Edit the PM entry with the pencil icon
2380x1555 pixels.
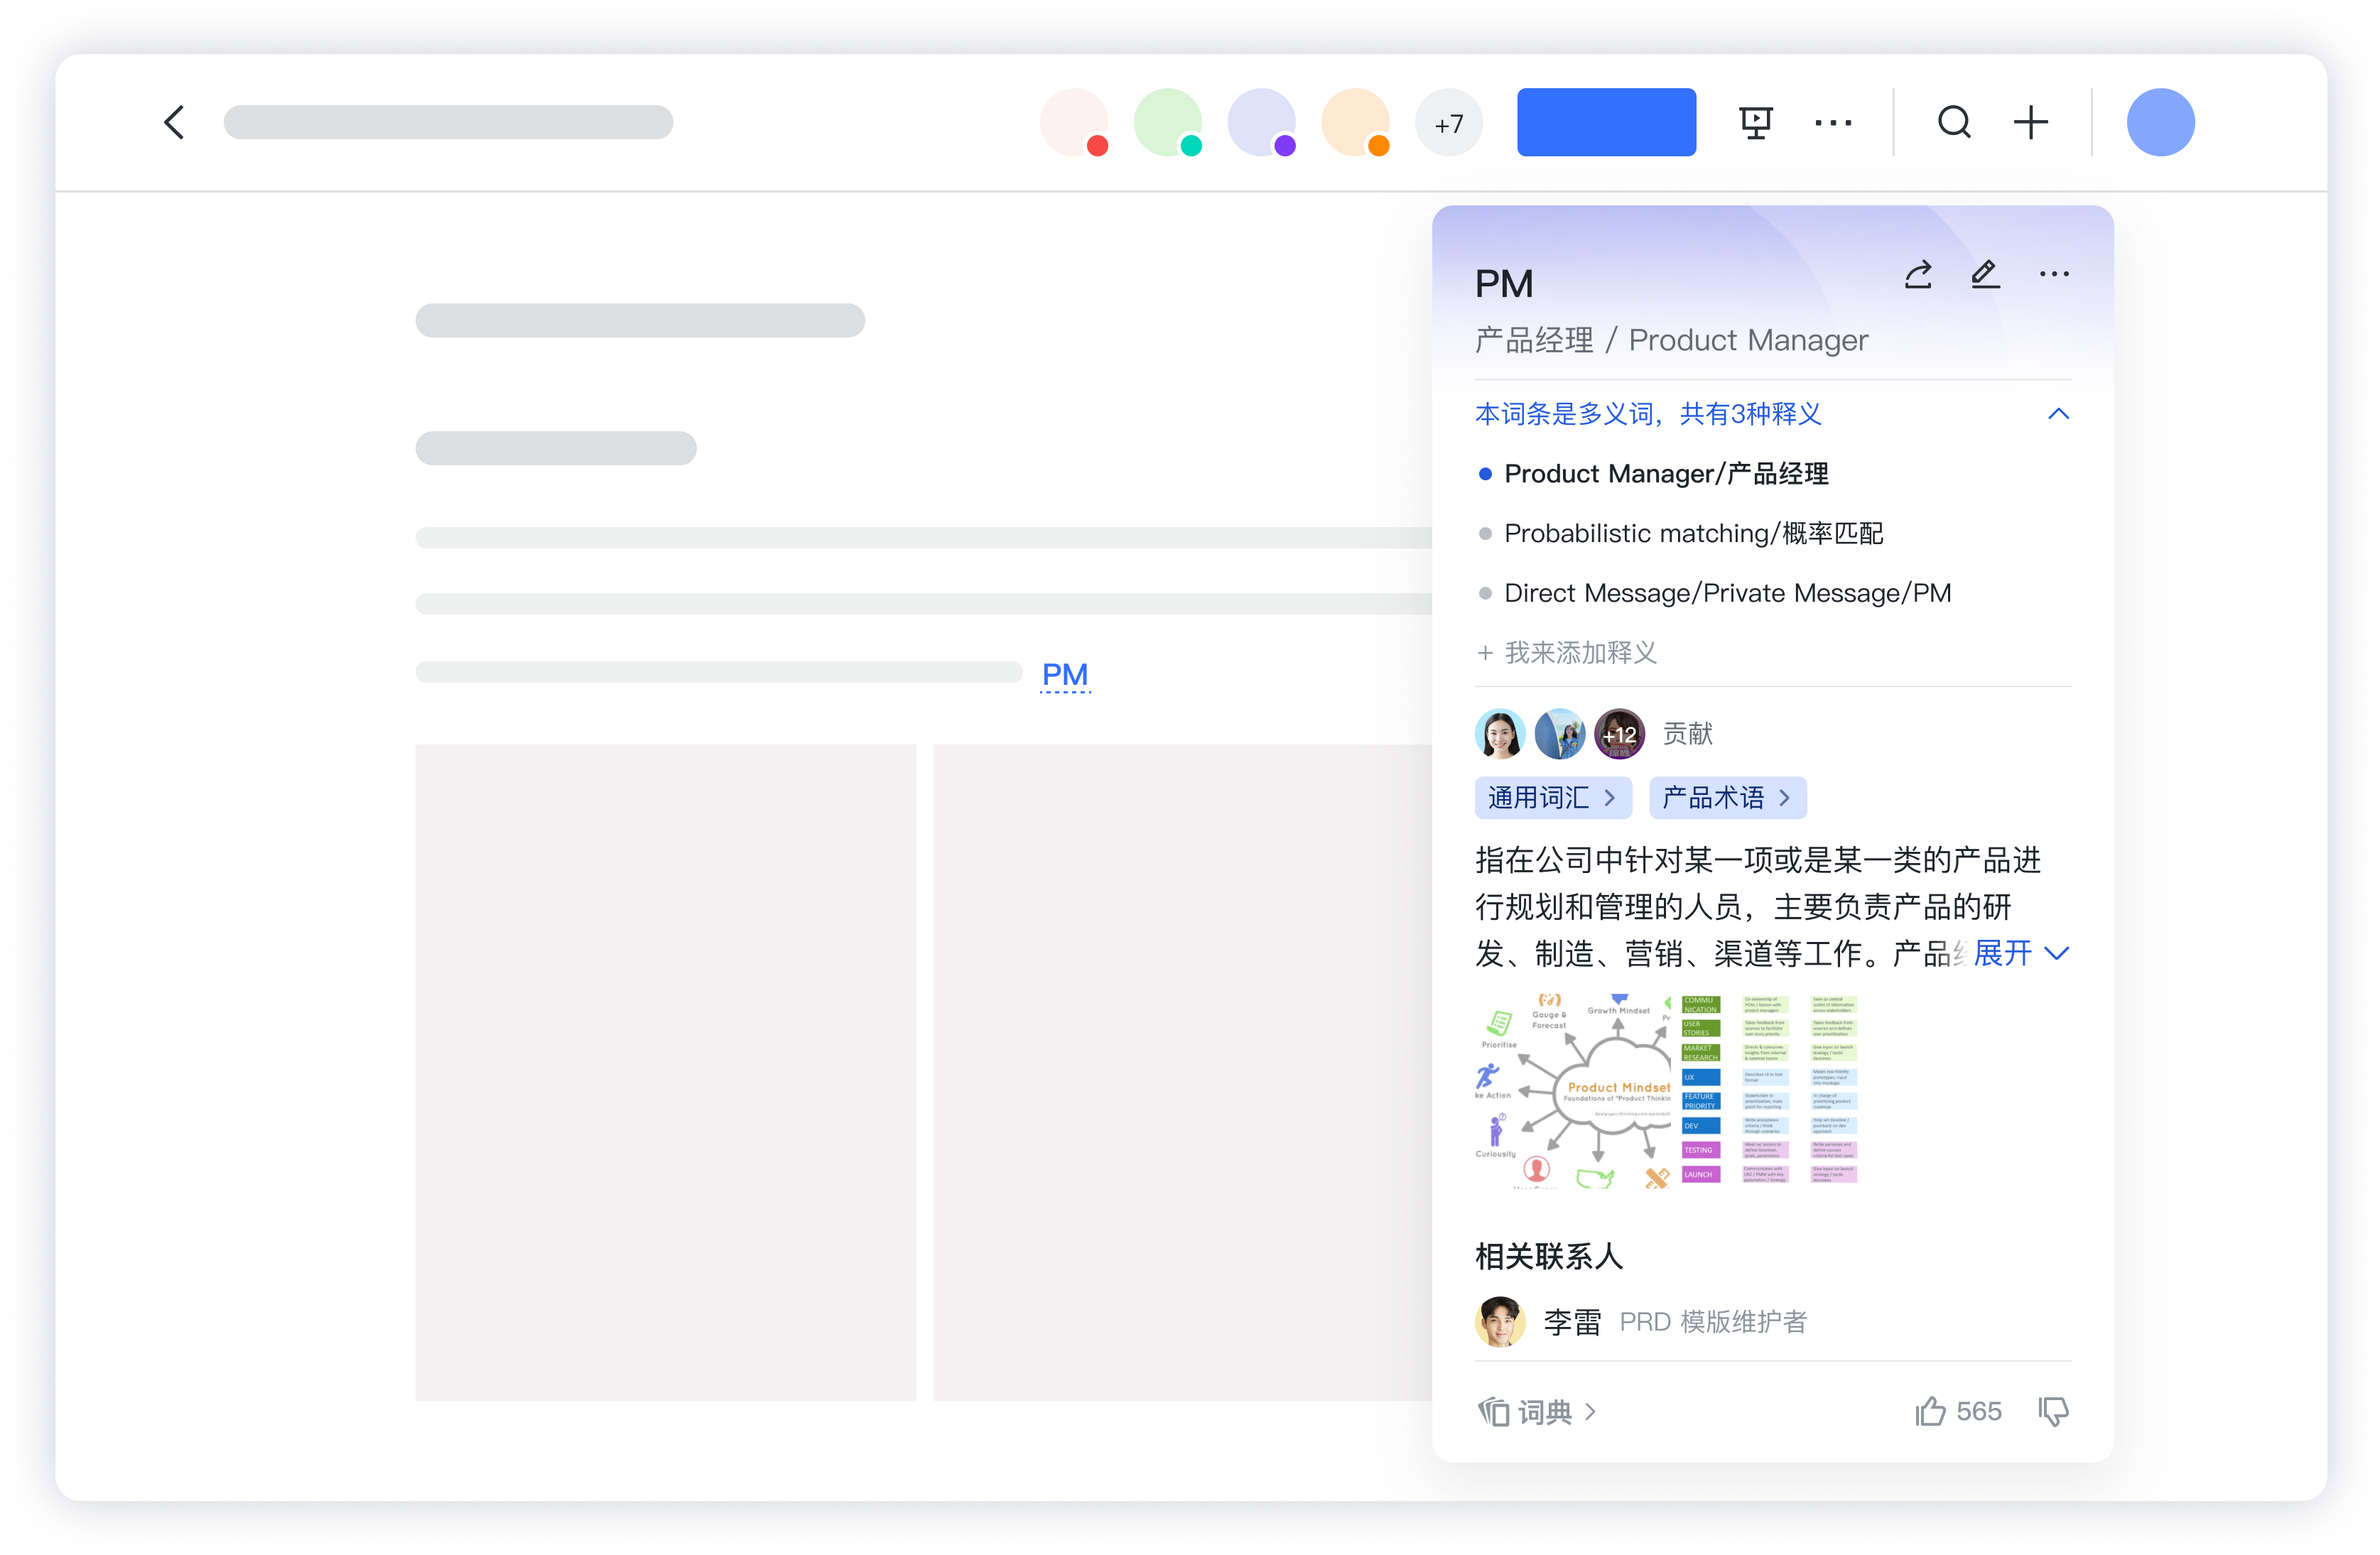[1986, 275]
